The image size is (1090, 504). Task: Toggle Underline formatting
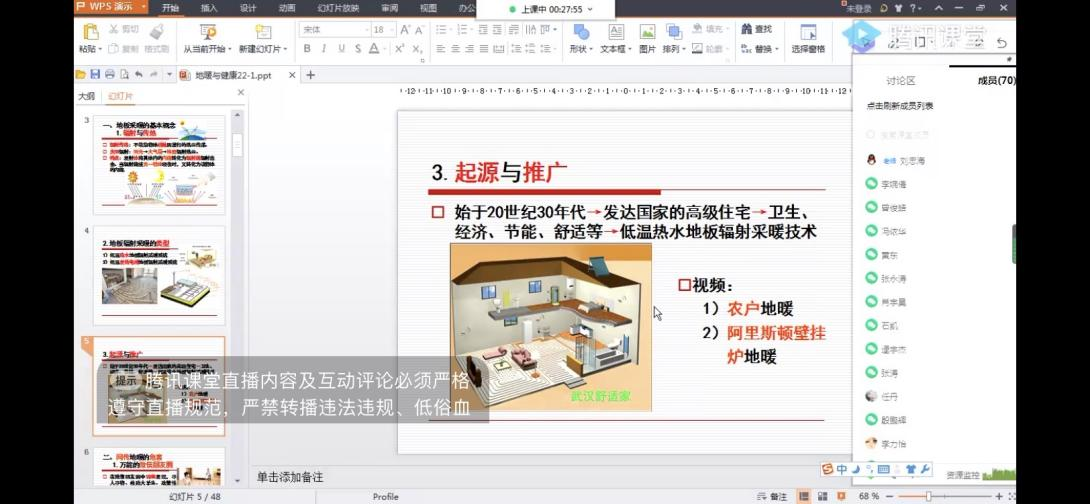pyautogui.click(x=342, y=48)
